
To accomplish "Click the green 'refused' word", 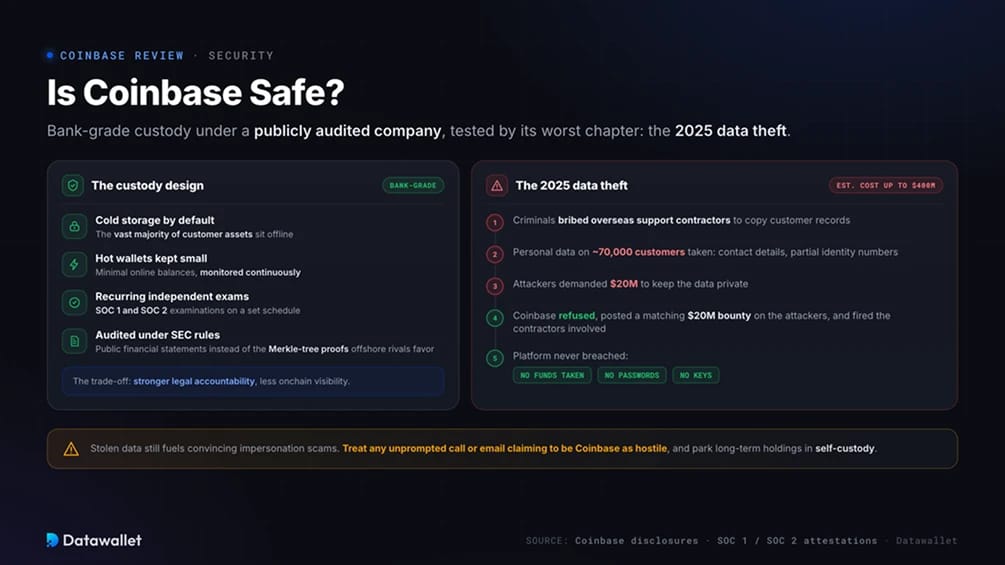I will point(576,316).
